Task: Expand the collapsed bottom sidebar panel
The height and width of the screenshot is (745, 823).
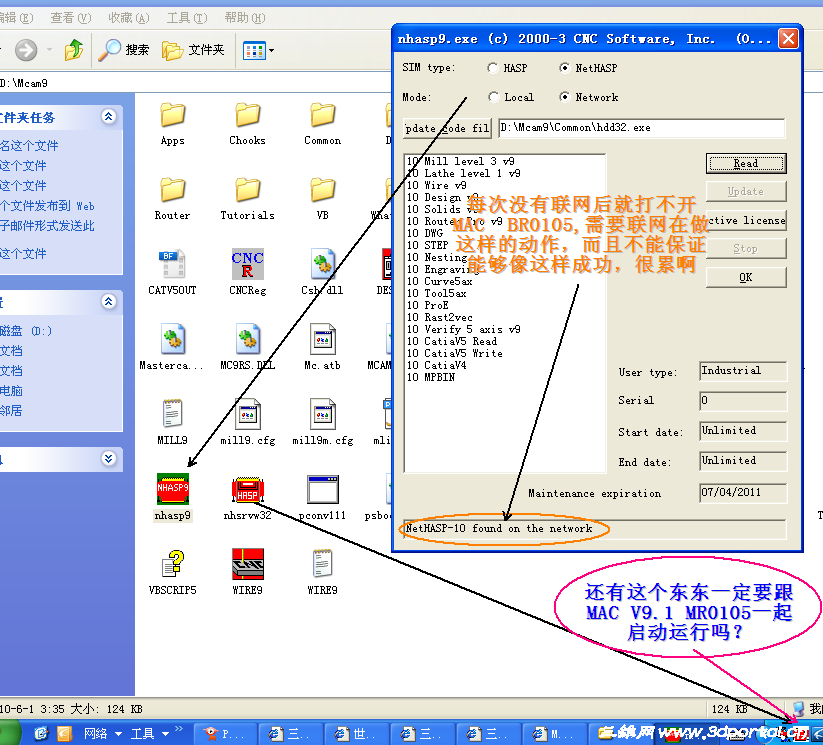Action: (109, 458)
